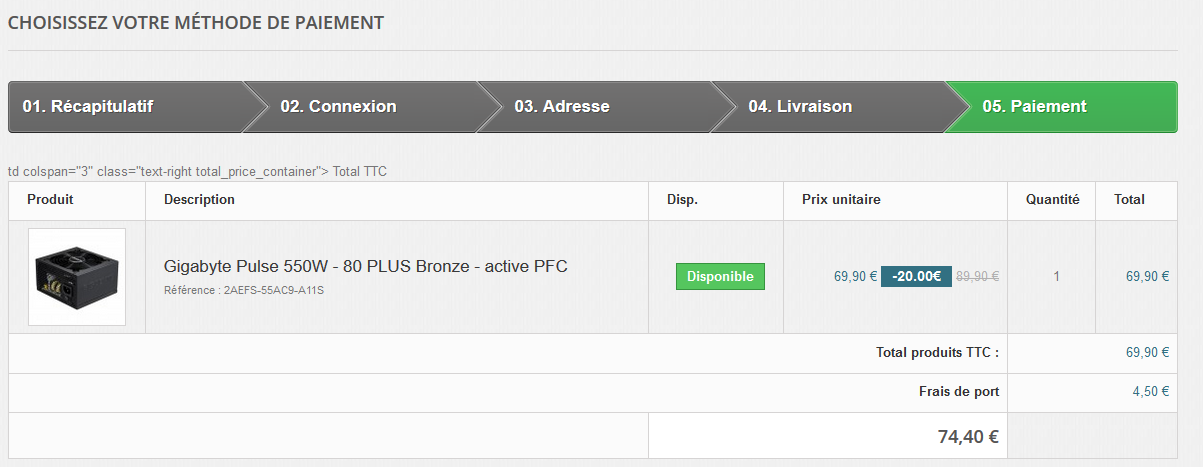Click the Prix unitaire column header
This screenshot has height=467, width=1203.
click(x=841, y=200)
